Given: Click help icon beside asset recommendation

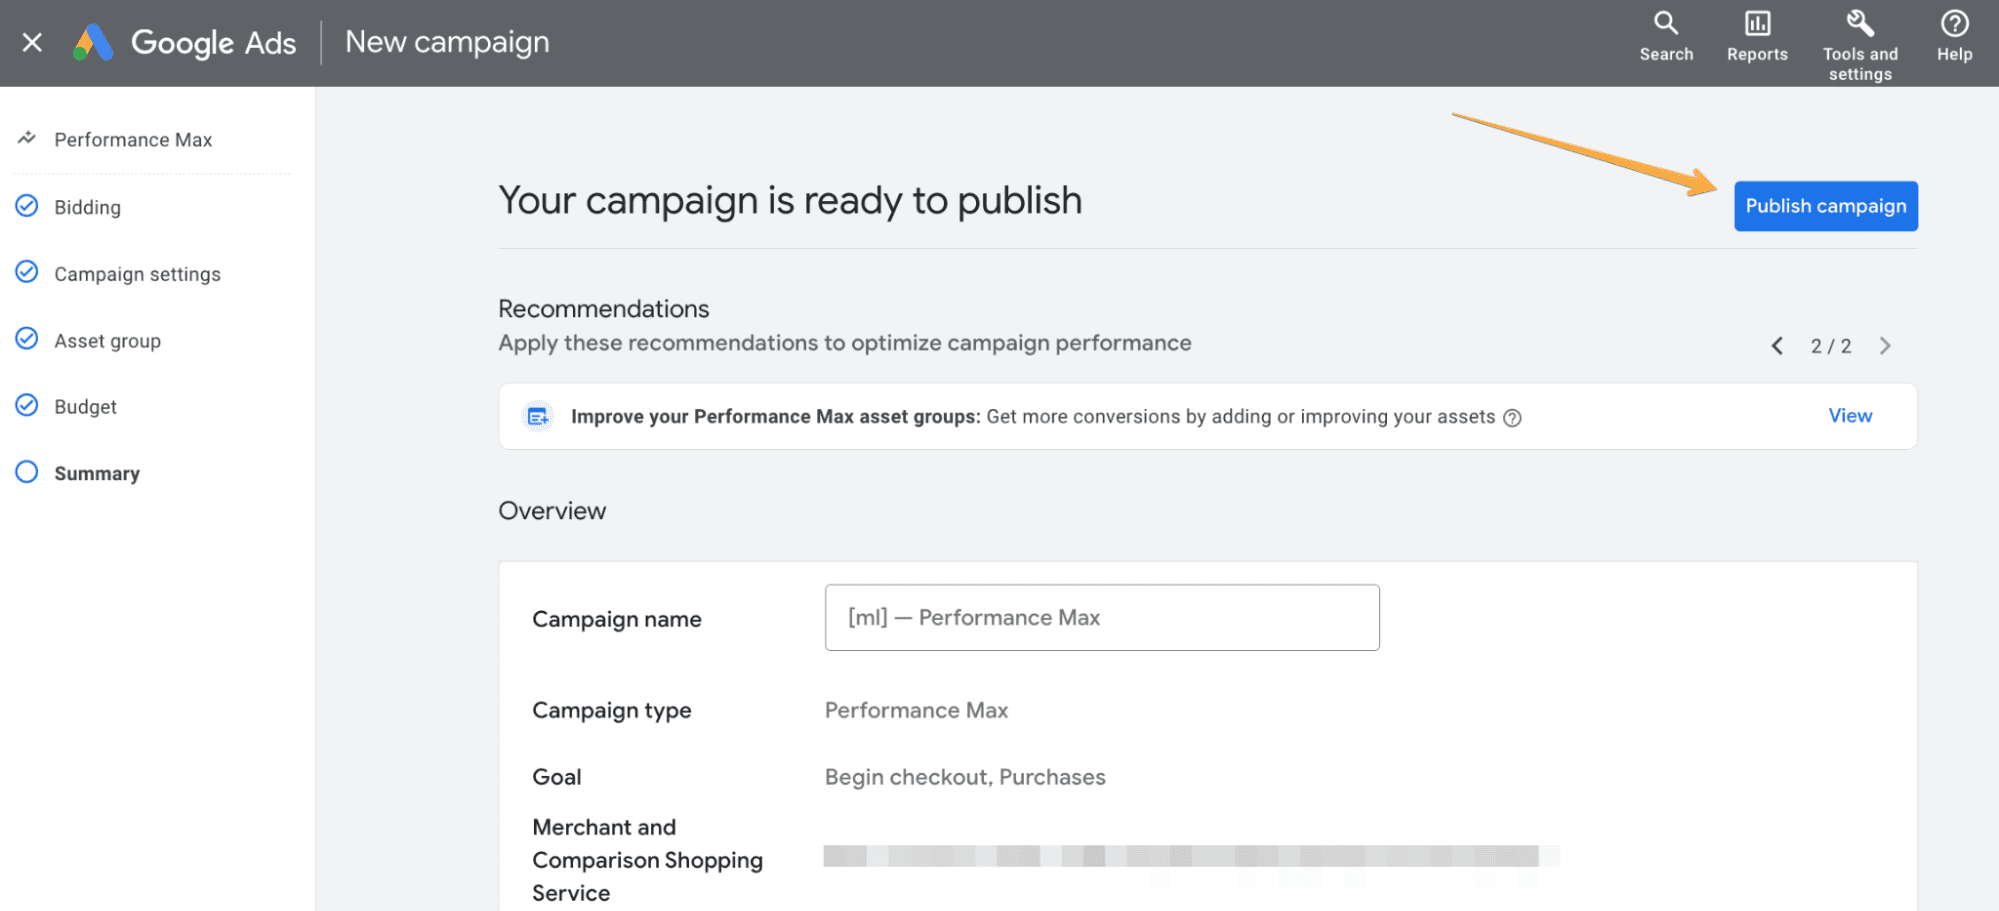Looking at the screenshot, I should (1512, 418).
